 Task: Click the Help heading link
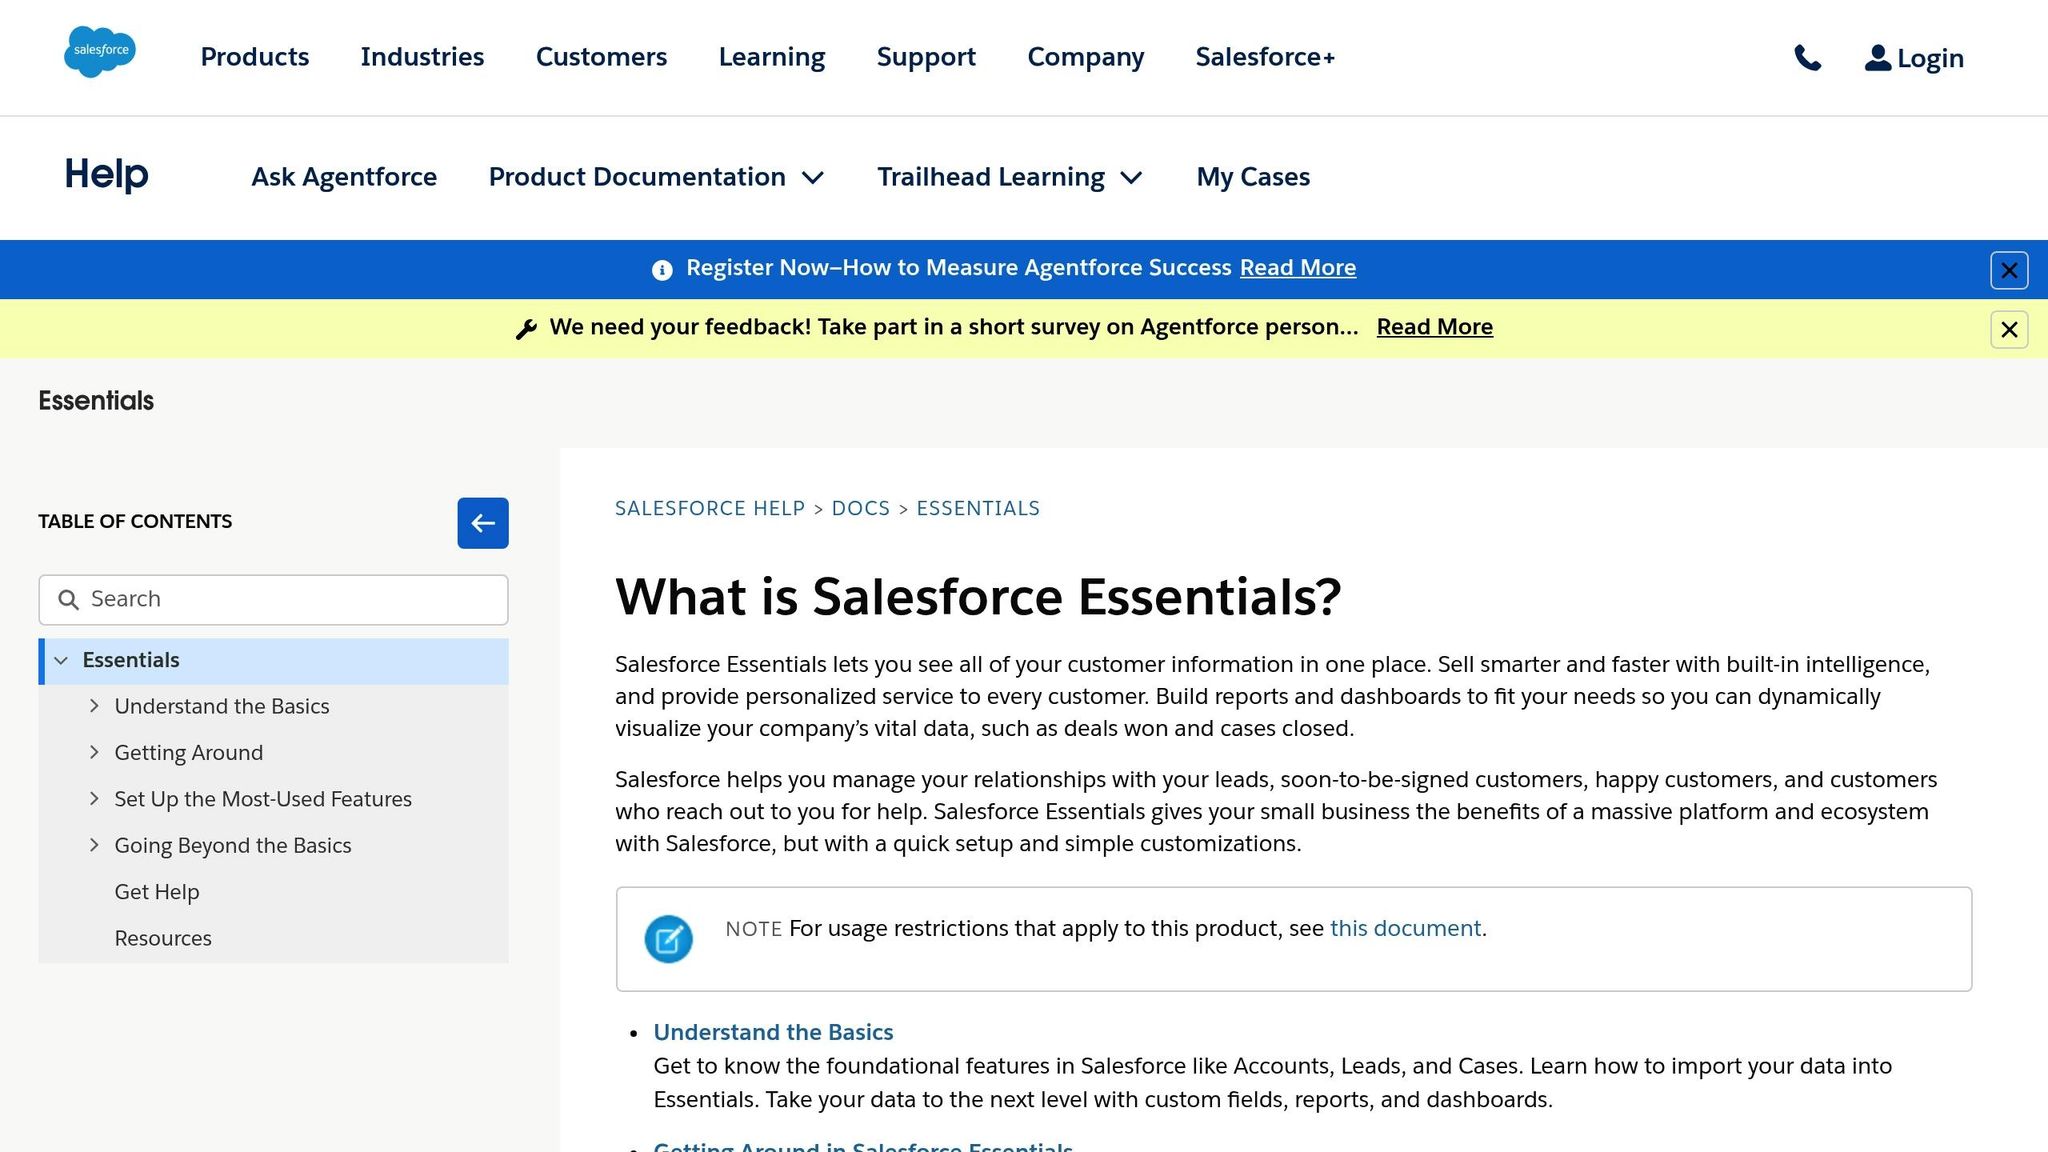(106, 175)
